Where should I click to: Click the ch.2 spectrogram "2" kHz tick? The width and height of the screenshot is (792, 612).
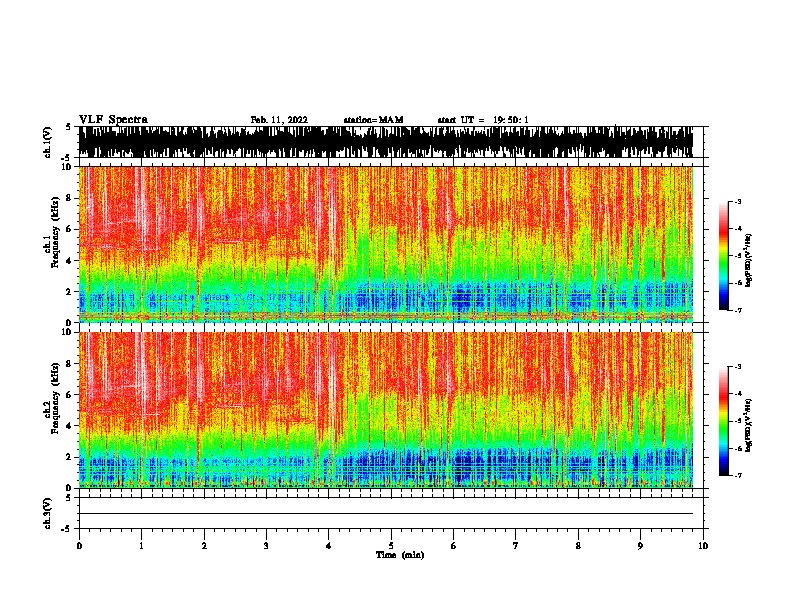[70, 457]
